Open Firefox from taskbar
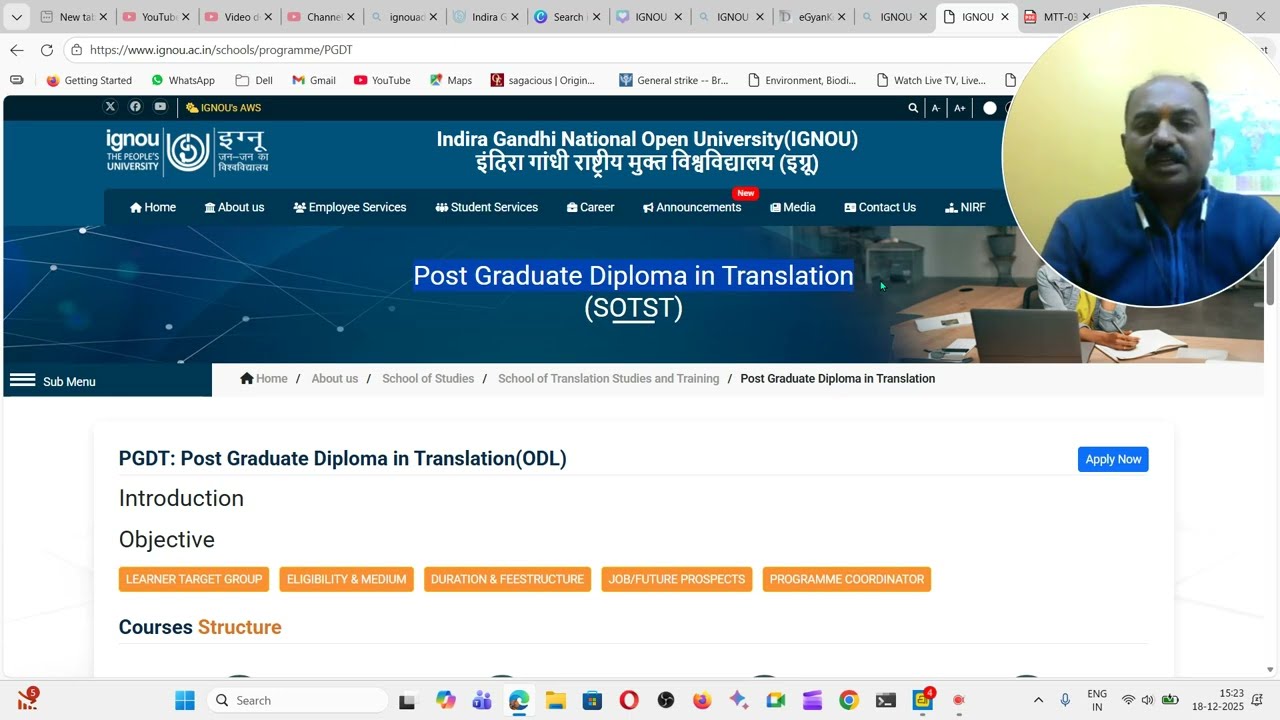The width and height of the screenshot is (1280, 720). (x=702, y=700)
